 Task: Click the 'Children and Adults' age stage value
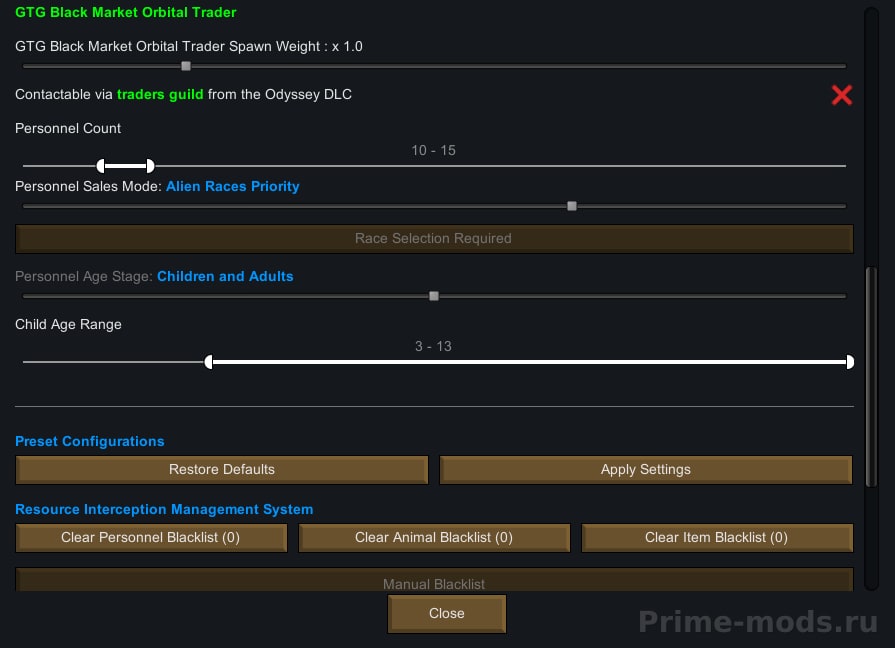coord(225,276)
